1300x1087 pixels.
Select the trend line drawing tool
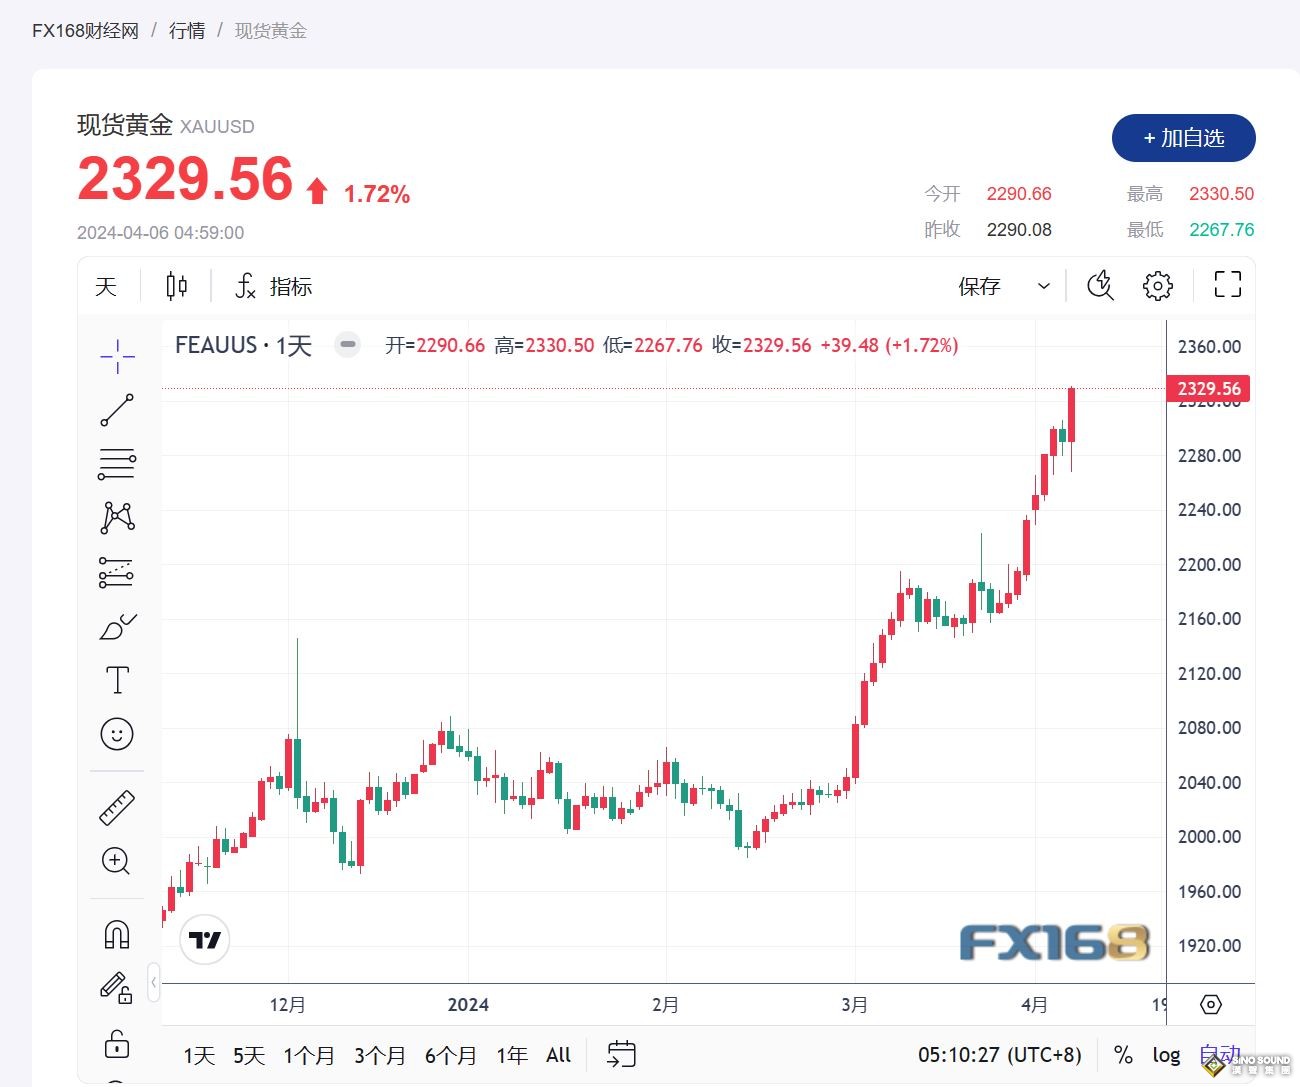tap(118, 410)
